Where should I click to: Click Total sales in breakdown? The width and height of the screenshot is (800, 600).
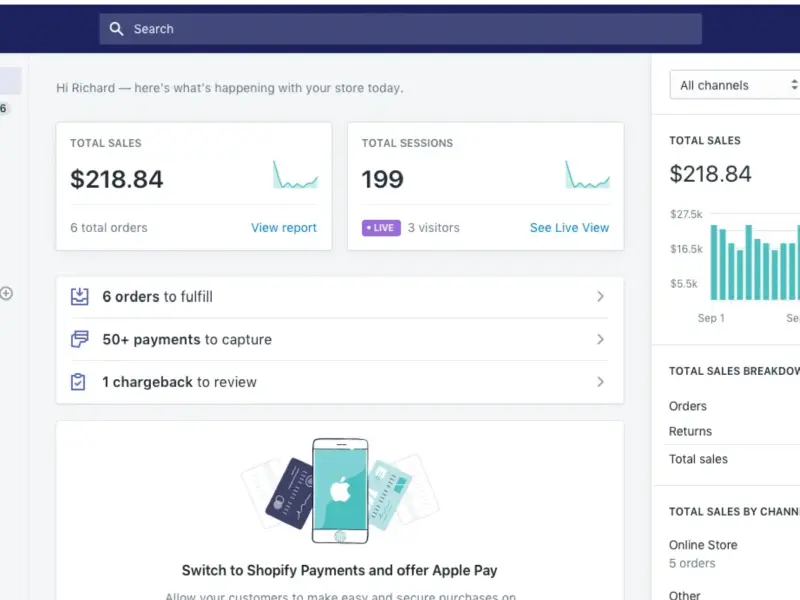(x=698, y=459)
